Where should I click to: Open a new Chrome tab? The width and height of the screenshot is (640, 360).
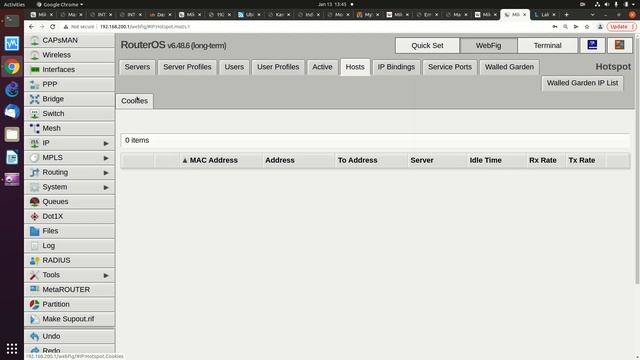567,15
